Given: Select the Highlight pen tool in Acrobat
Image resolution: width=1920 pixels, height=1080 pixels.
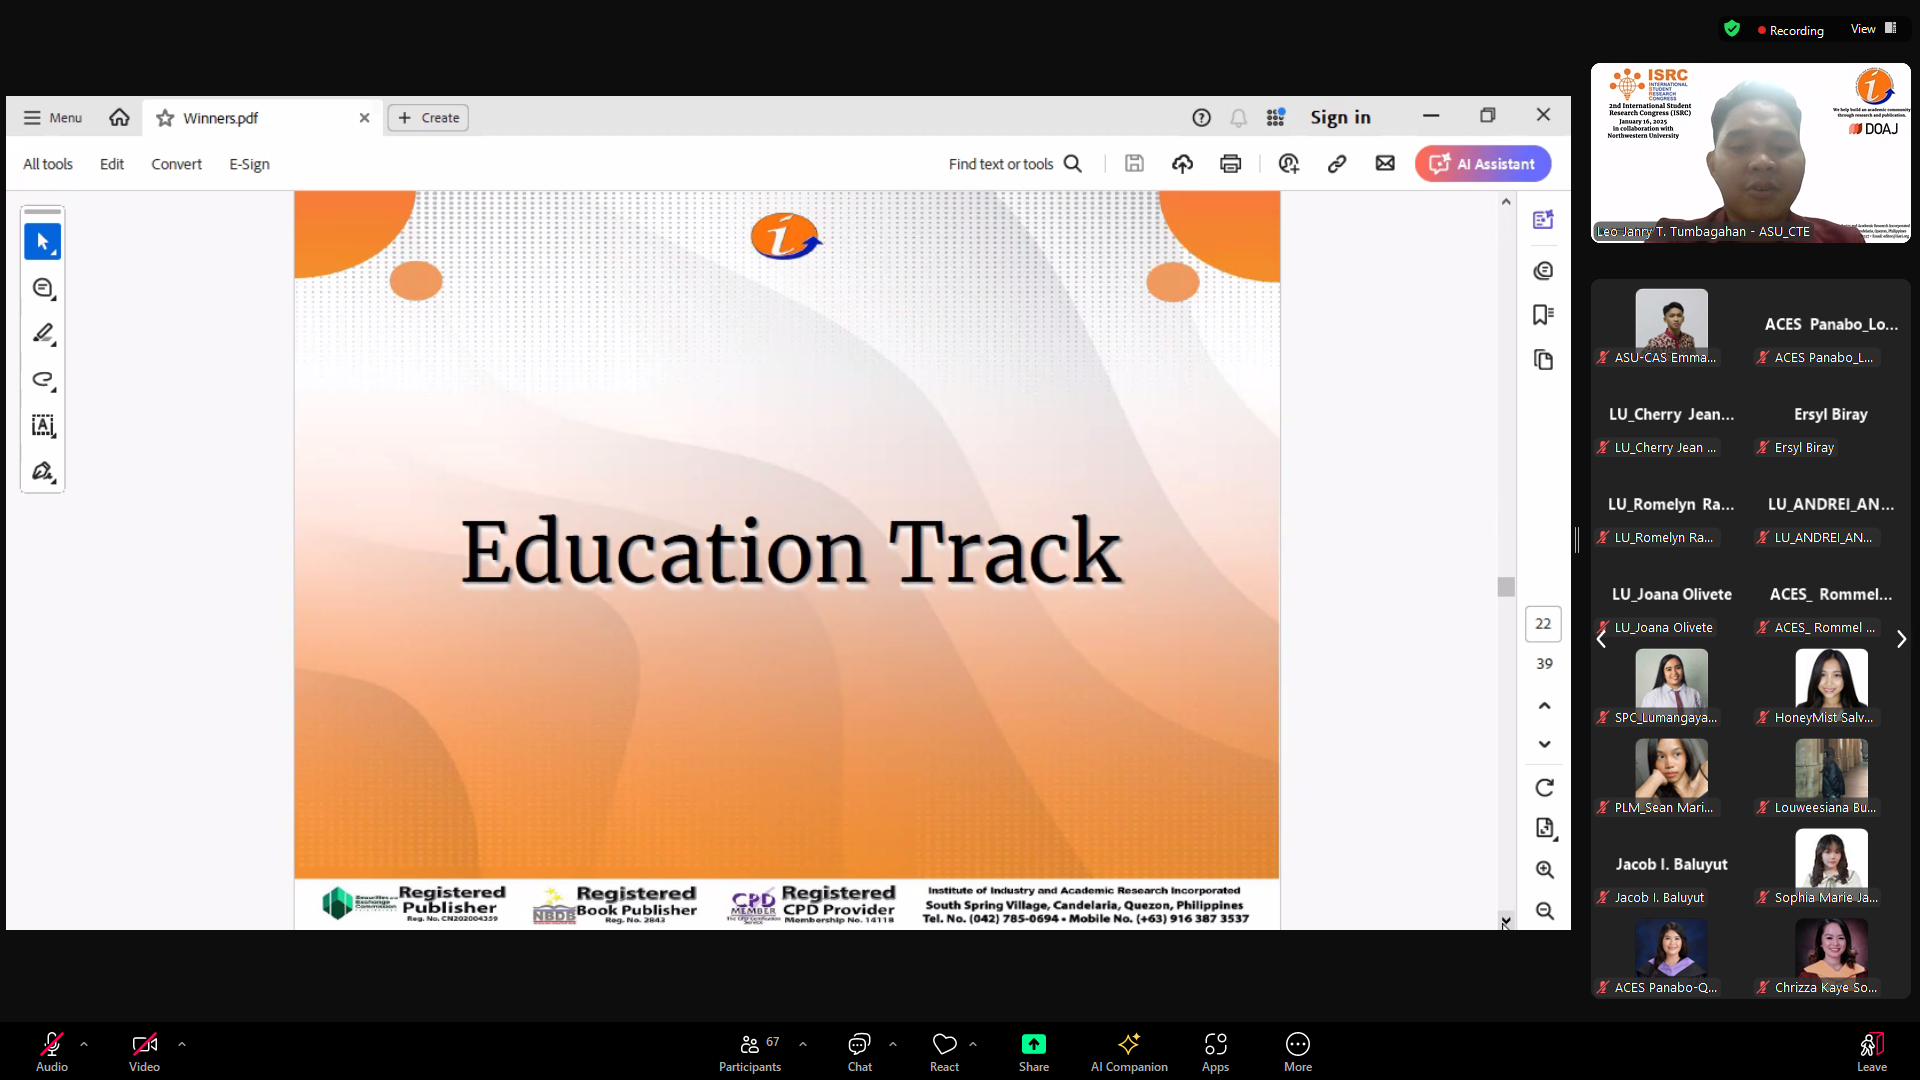Looking at the screenshot, I should click(x=43, y=334).
